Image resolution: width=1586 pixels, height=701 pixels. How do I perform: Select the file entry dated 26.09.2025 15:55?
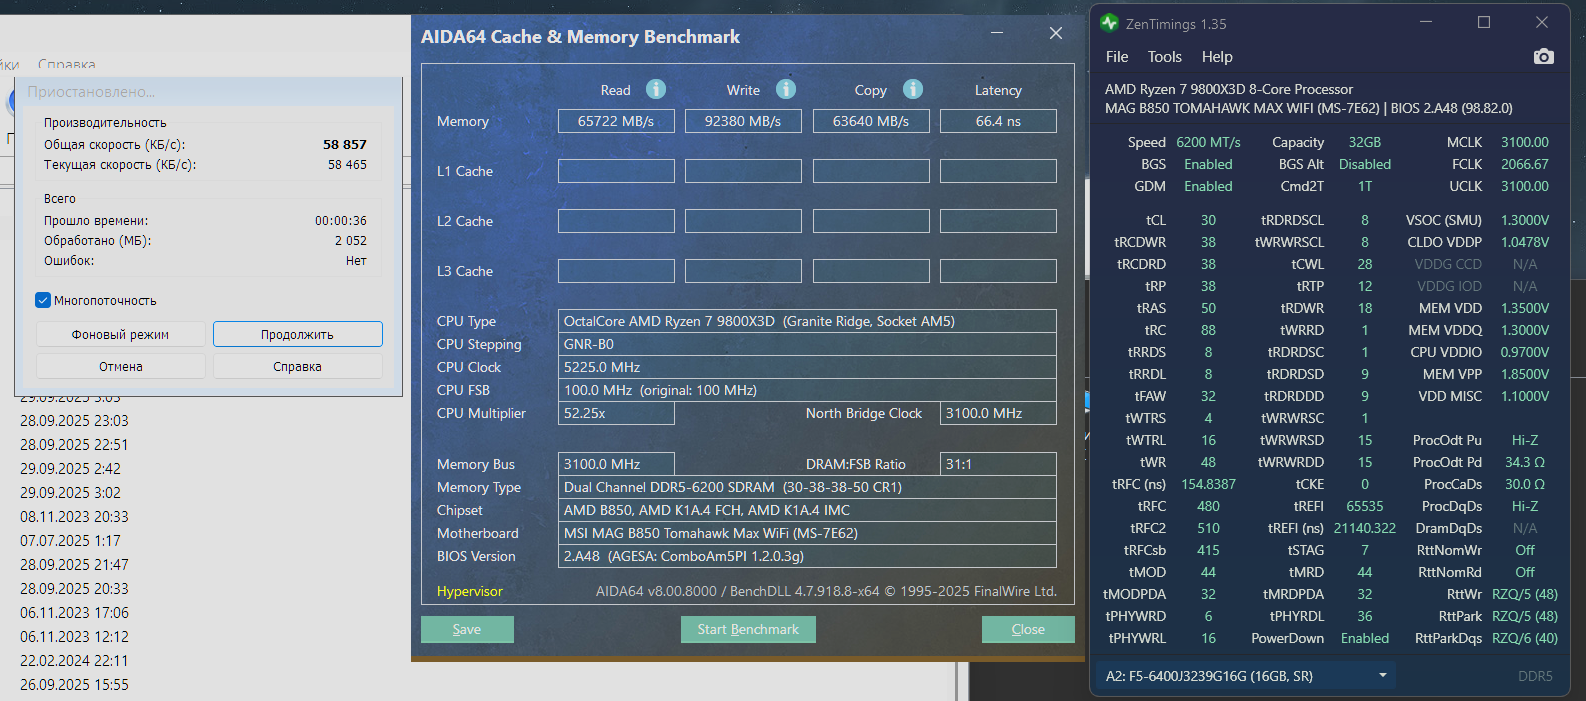[74, 685]
